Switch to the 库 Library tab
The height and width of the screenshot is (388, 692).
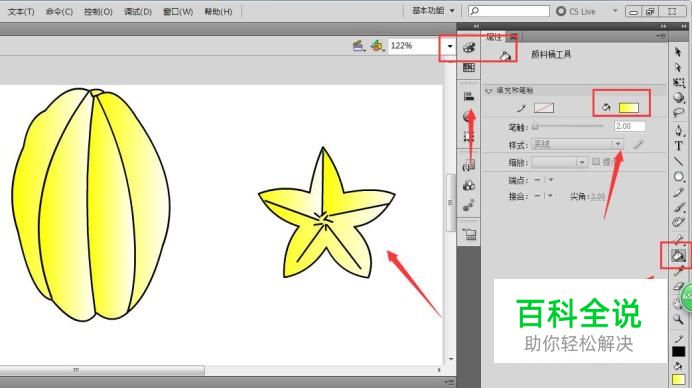[x=513, y=37]
